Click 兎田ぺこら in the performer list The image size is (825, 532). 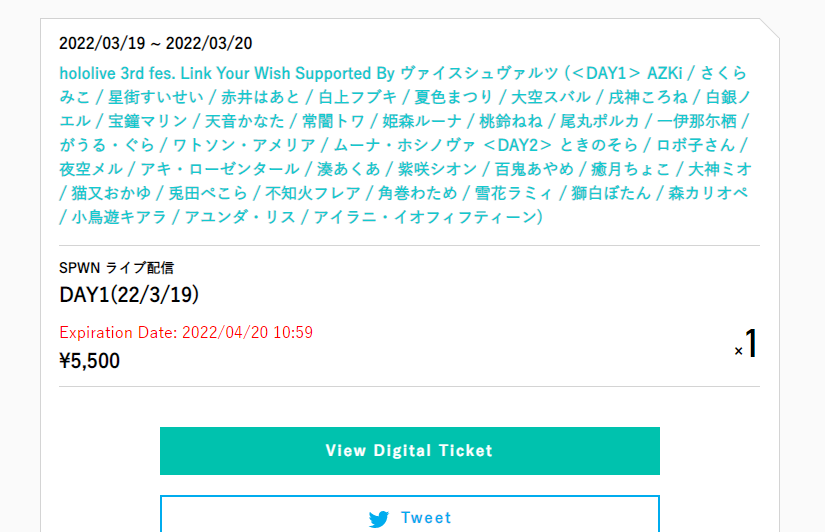click(x=208, y=193)
